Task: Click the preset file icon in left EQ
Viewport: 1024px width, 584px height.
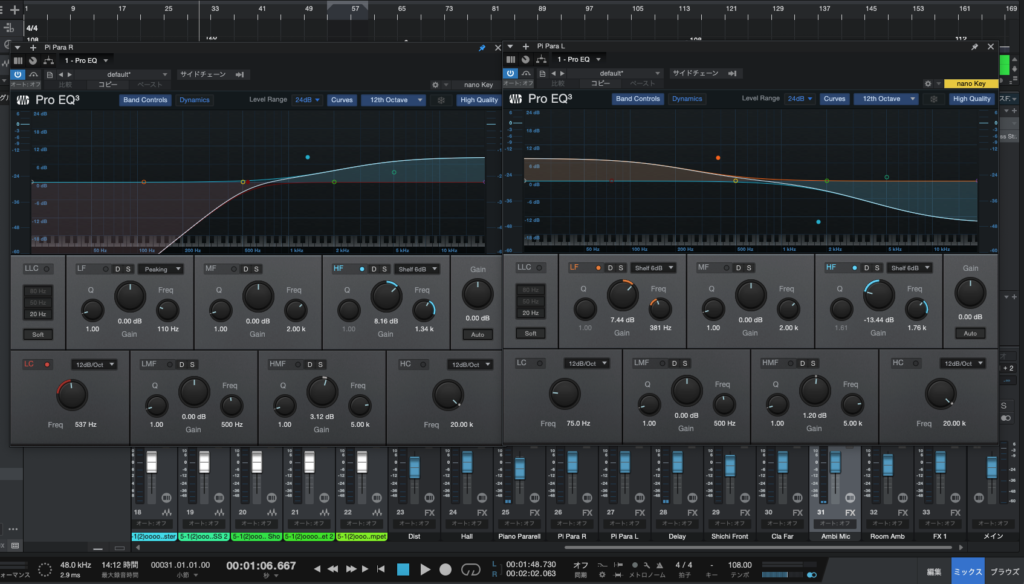Action: 50,74
